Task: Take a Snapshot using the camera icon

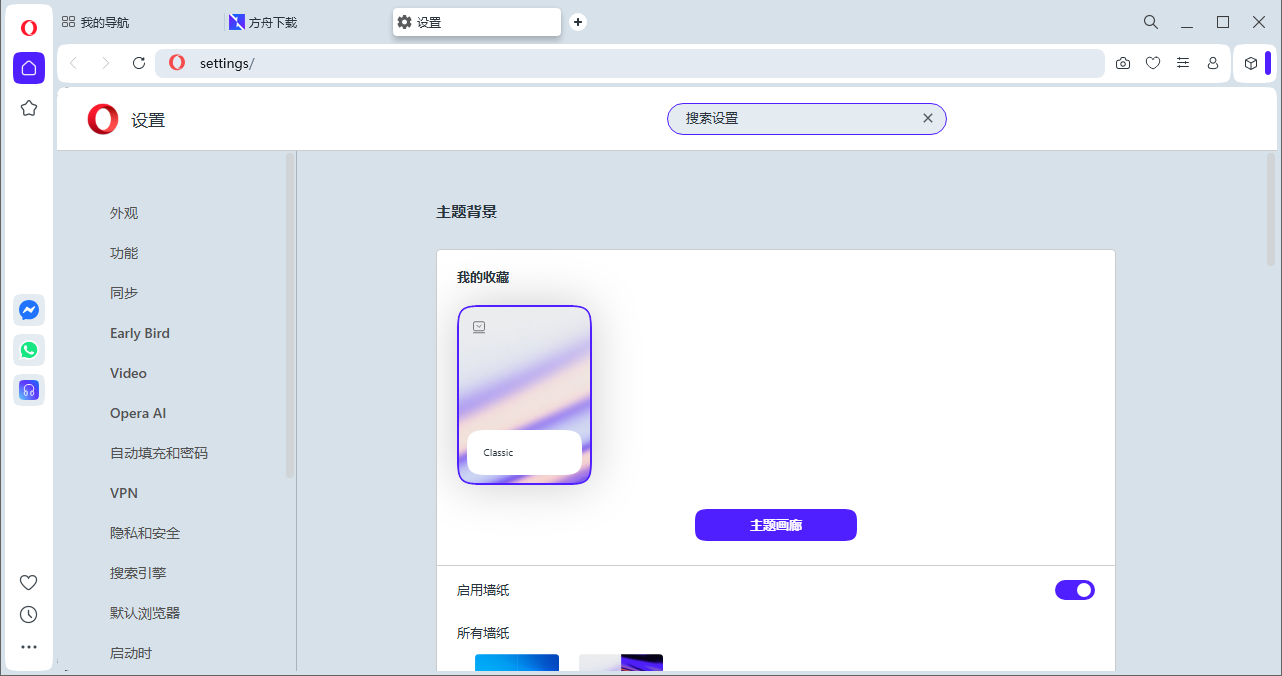Action: point(1122,63)
